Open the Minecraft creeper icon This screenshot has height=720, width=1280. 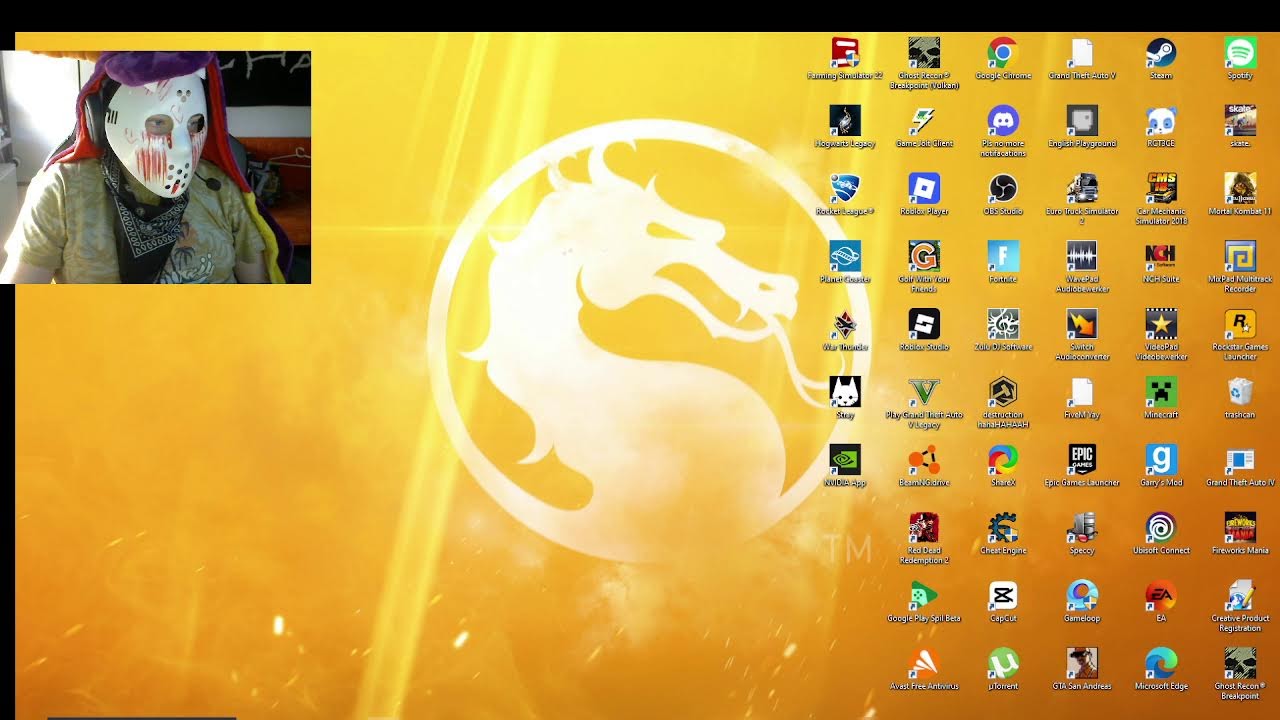1161,392
